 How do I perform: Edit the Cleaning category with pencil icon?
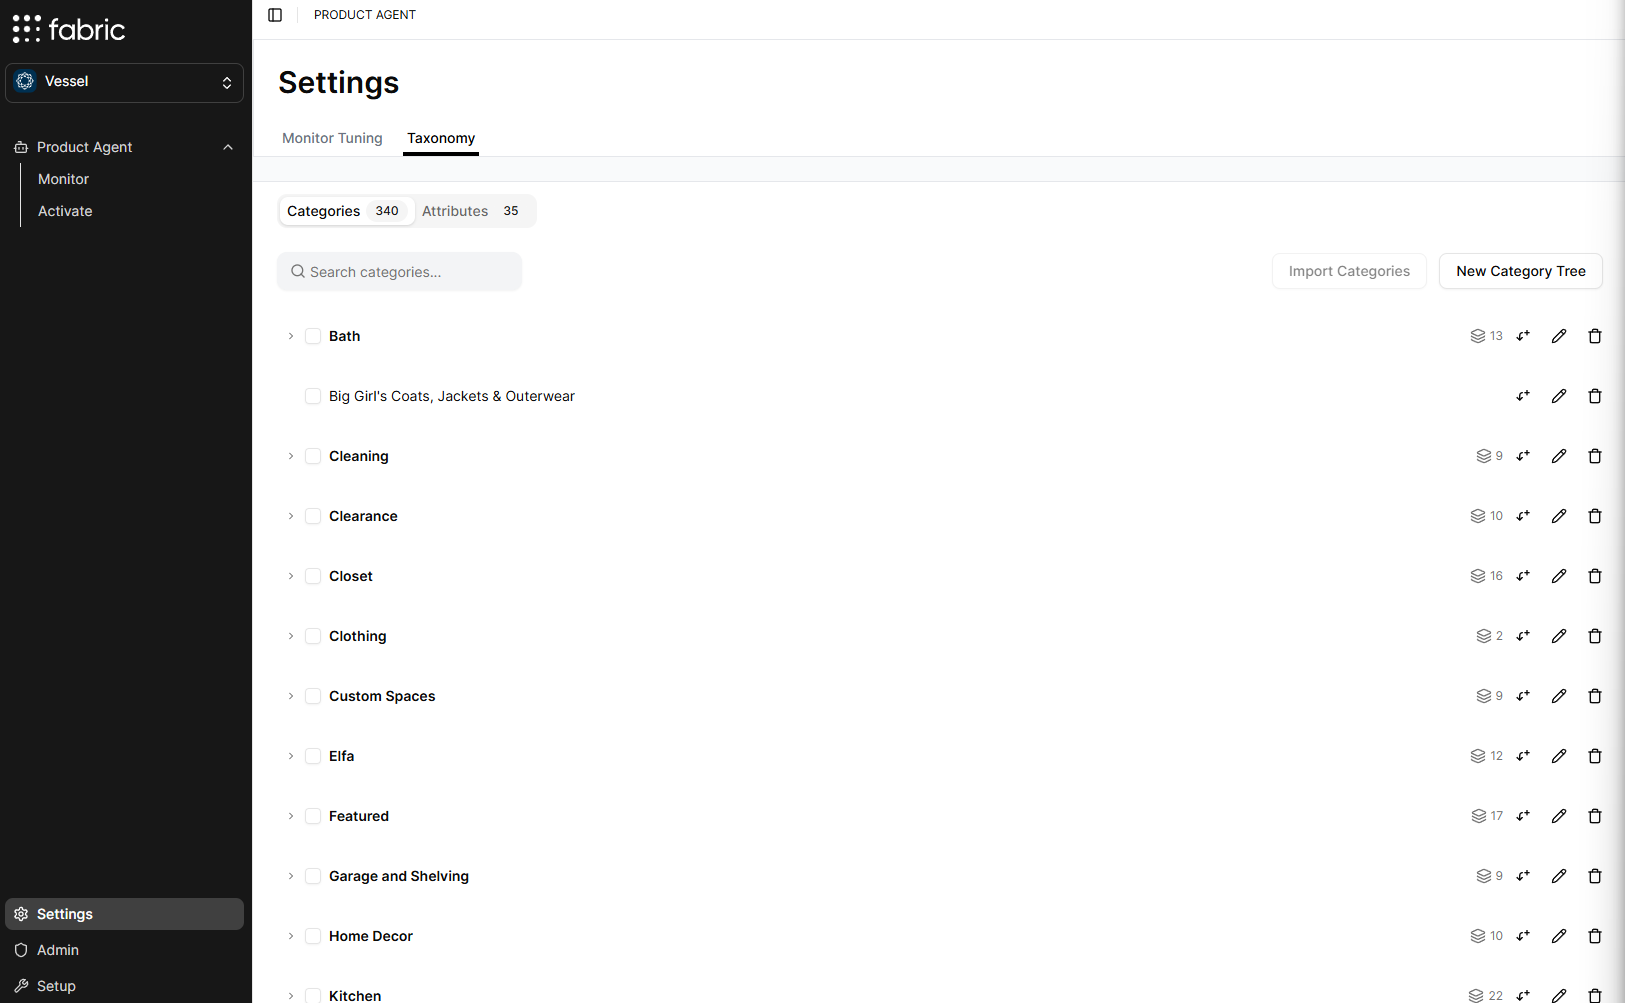[x=1559, y=456]
